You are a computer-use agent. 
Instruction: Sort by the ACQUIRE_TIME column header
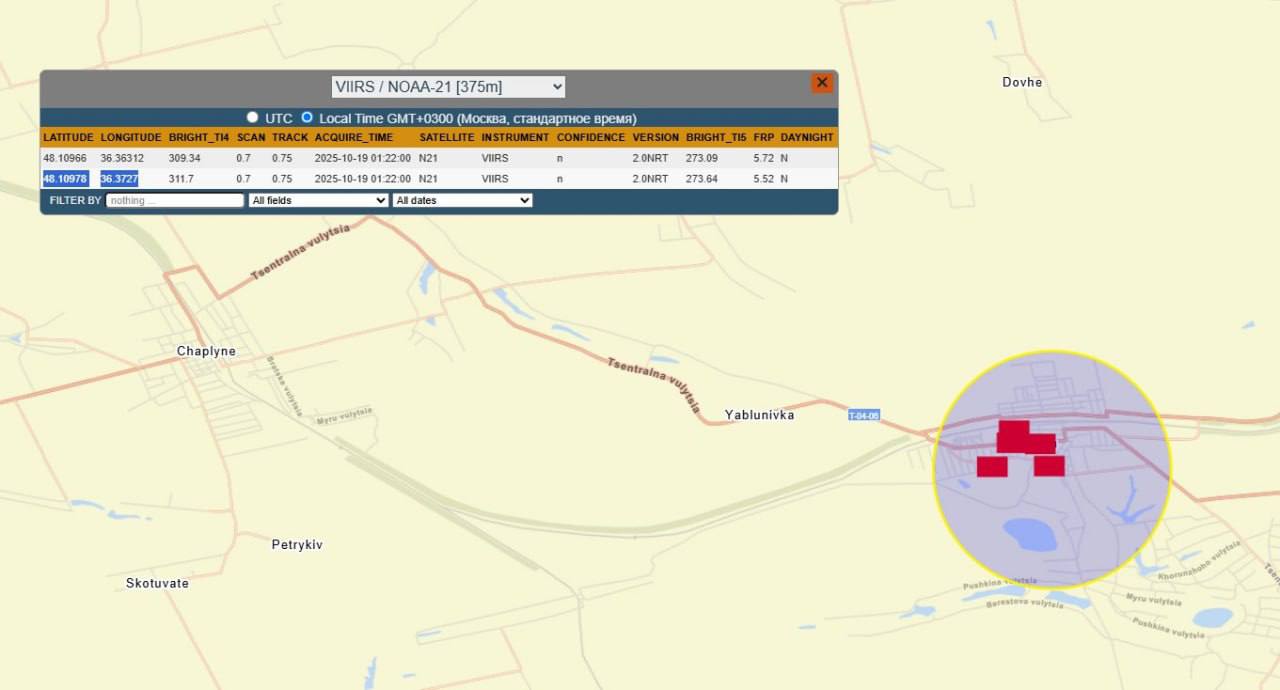(354, 137)
